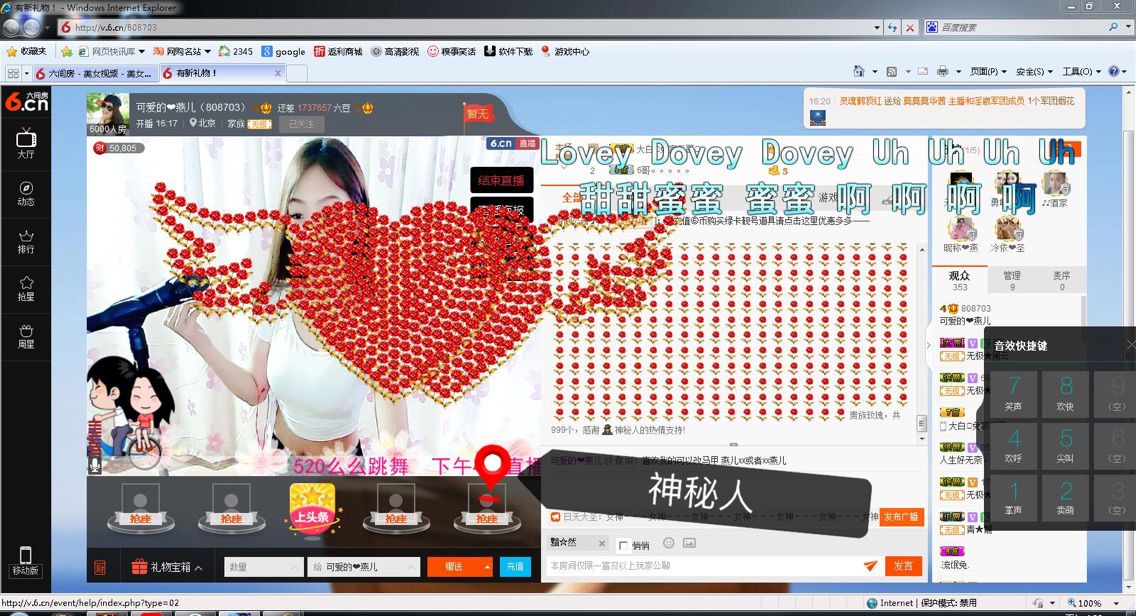Click the 6.cn site logo
Viewport: 1136px width, 616px height.
point(26,102)
